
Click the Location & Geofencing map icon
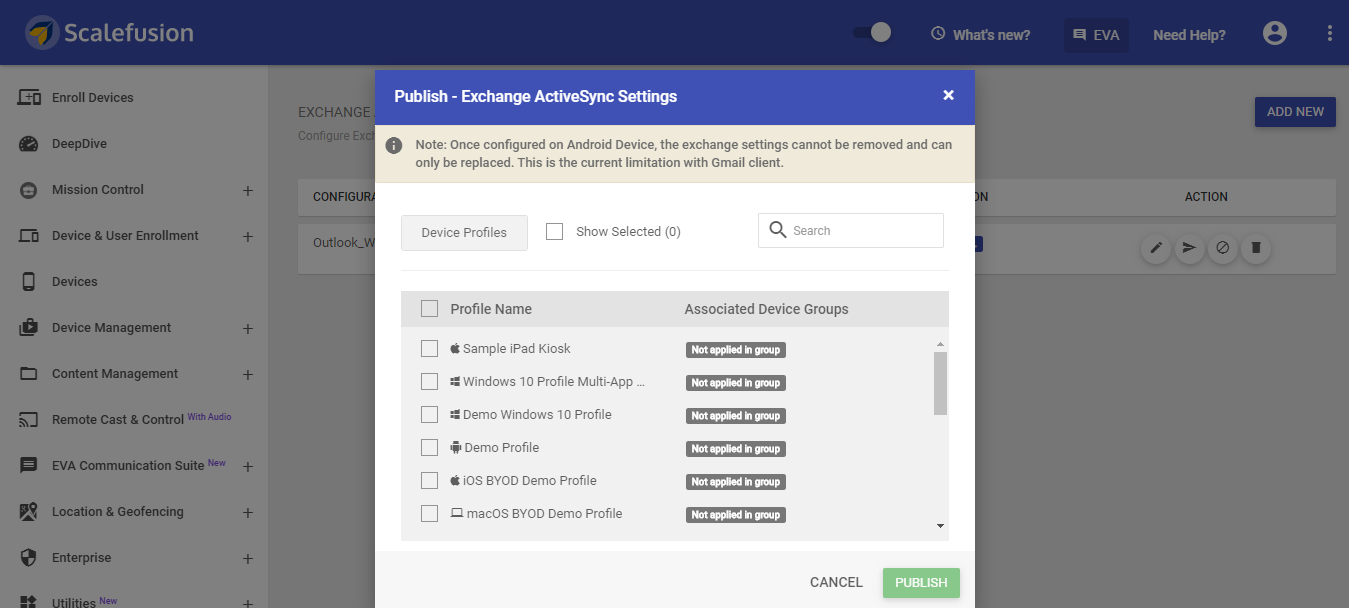[29, 512]
